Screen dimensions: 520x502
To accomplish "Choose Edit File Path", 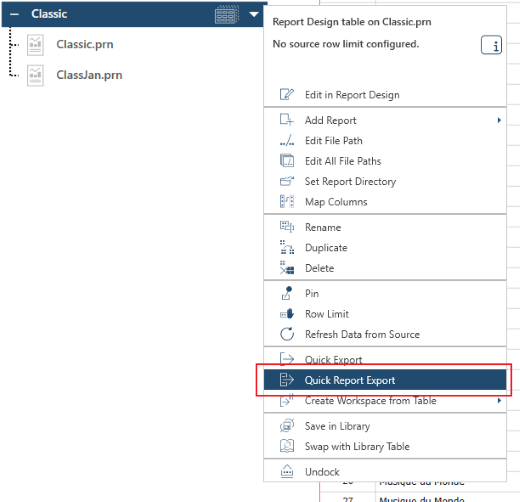I will (x=385, y=141).
